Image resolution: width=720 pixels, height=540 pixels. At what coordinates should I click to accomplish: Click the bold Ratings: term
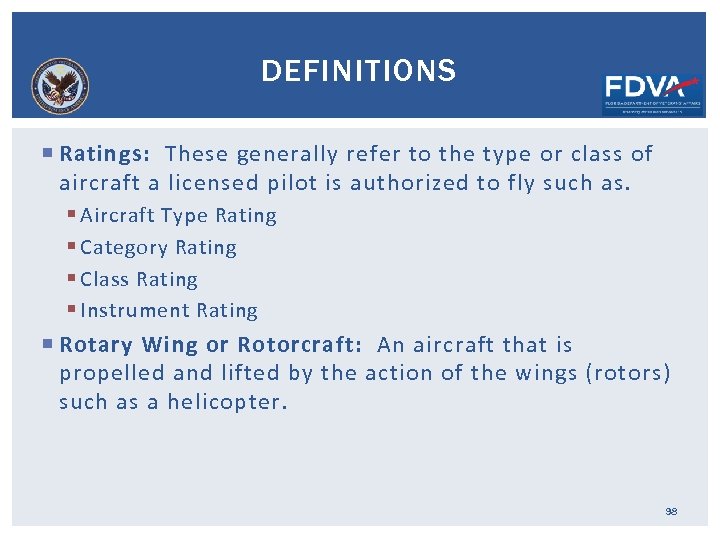105,154
